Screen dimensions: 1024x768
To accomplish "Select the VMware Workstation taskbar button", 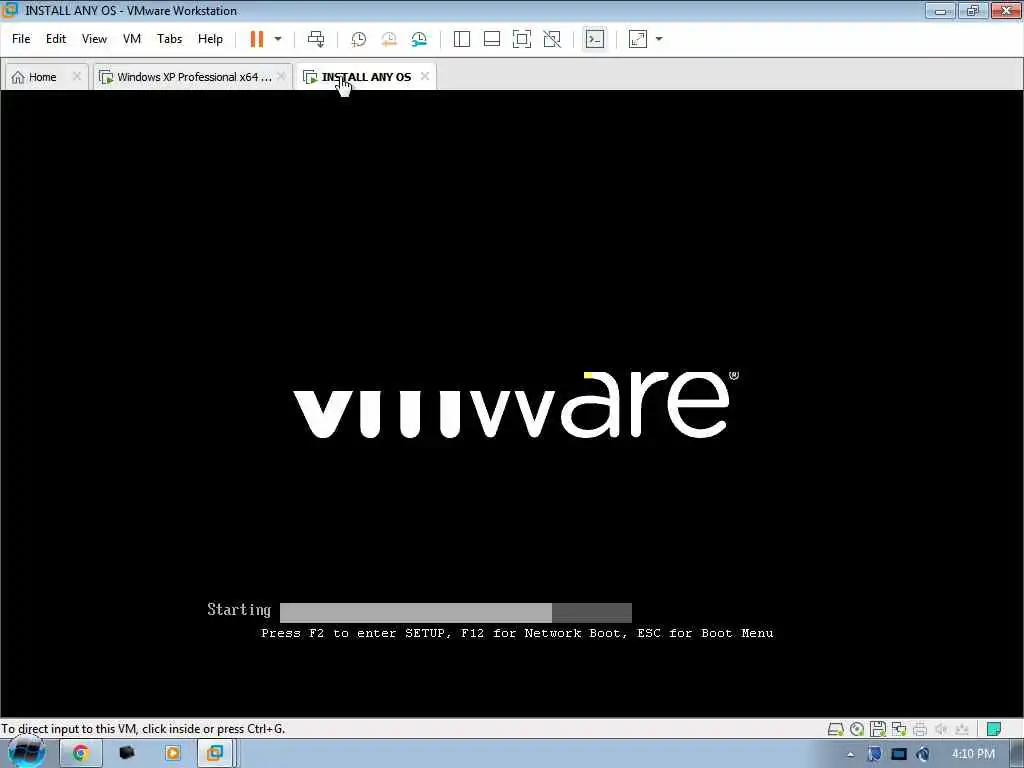I will coord(215,754).
